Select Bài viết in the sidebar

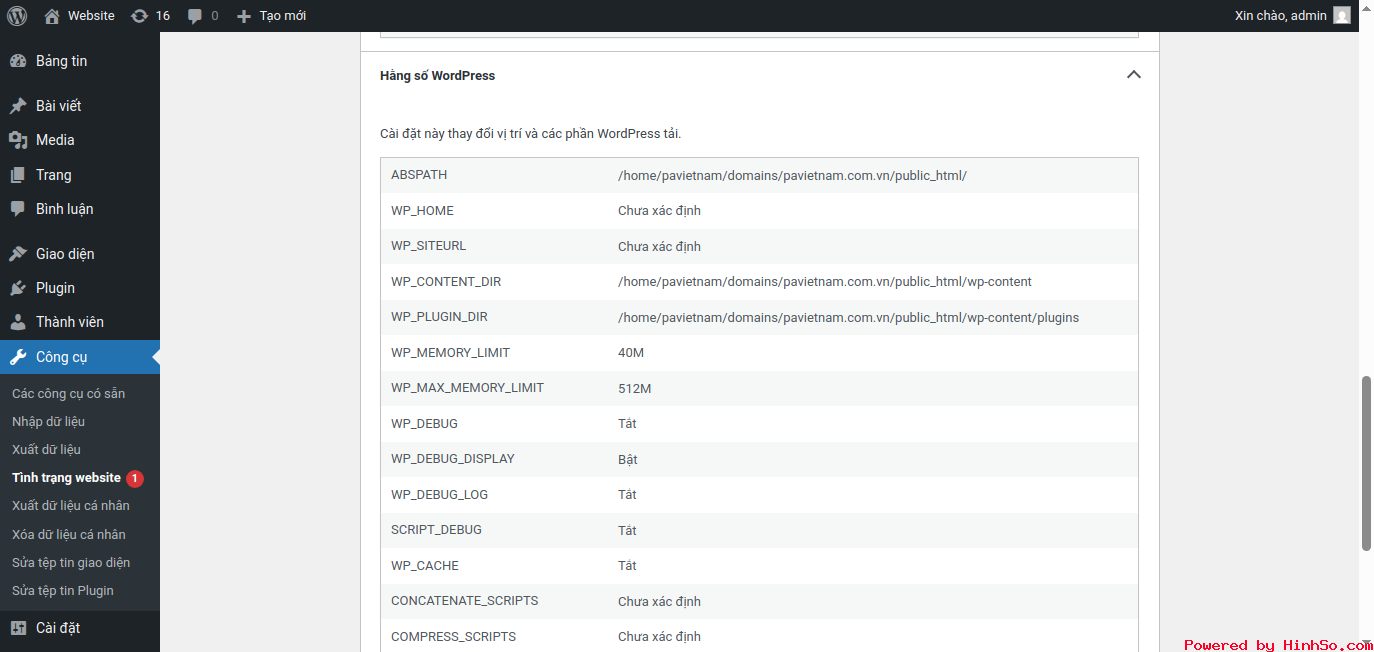(58, 106)
